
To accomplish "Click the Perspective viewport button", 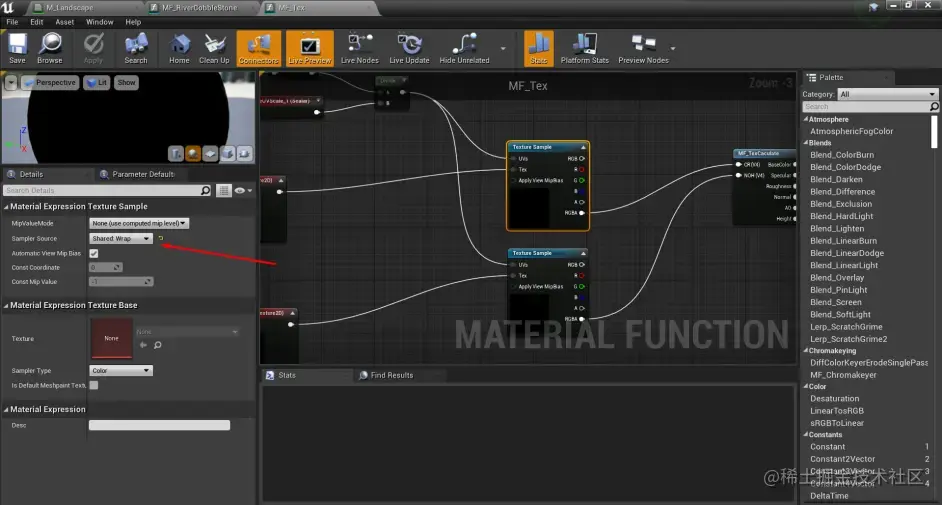I will (49, 82).
